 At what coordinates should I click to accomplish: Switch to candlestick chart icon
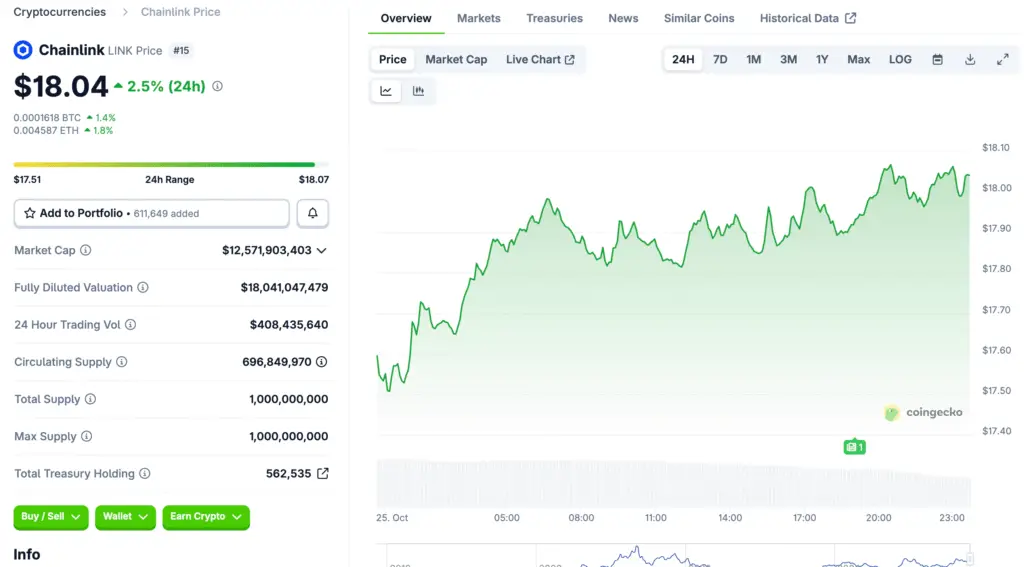[x=418, y=91]
